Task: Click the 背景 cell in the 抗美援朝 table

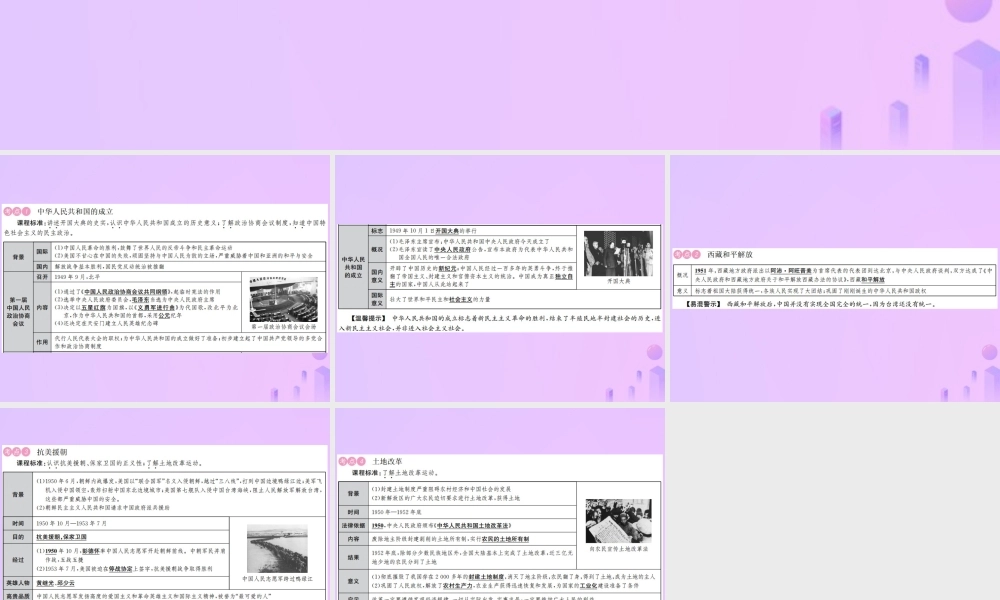Action: tap(18, 494)
